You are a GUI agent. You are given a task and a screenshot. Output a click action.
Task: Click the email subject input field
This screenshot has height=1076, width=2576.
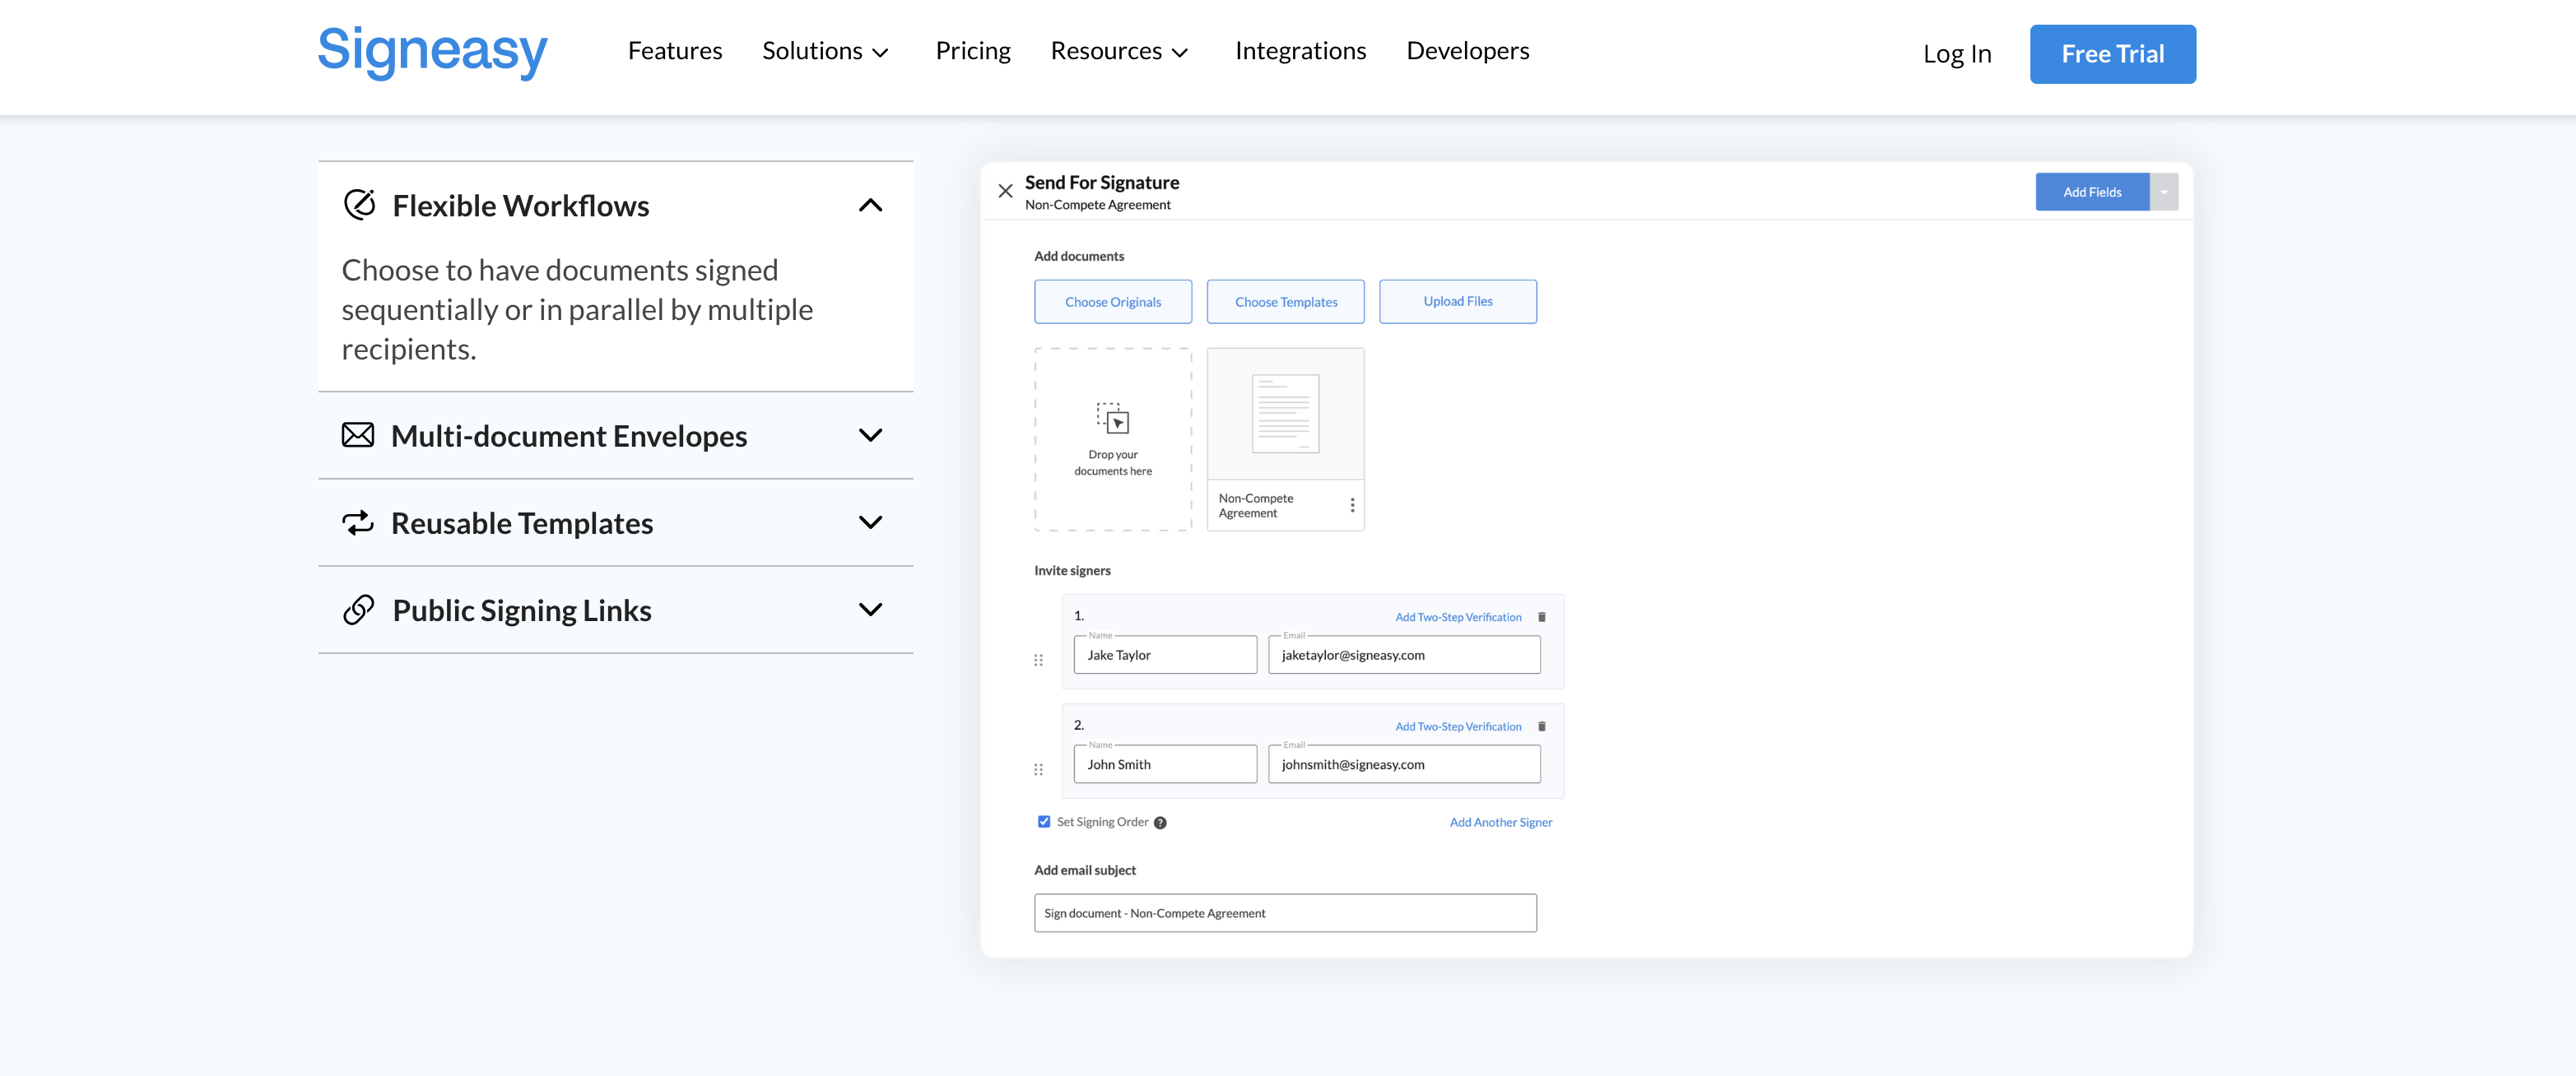[1285, 913]
